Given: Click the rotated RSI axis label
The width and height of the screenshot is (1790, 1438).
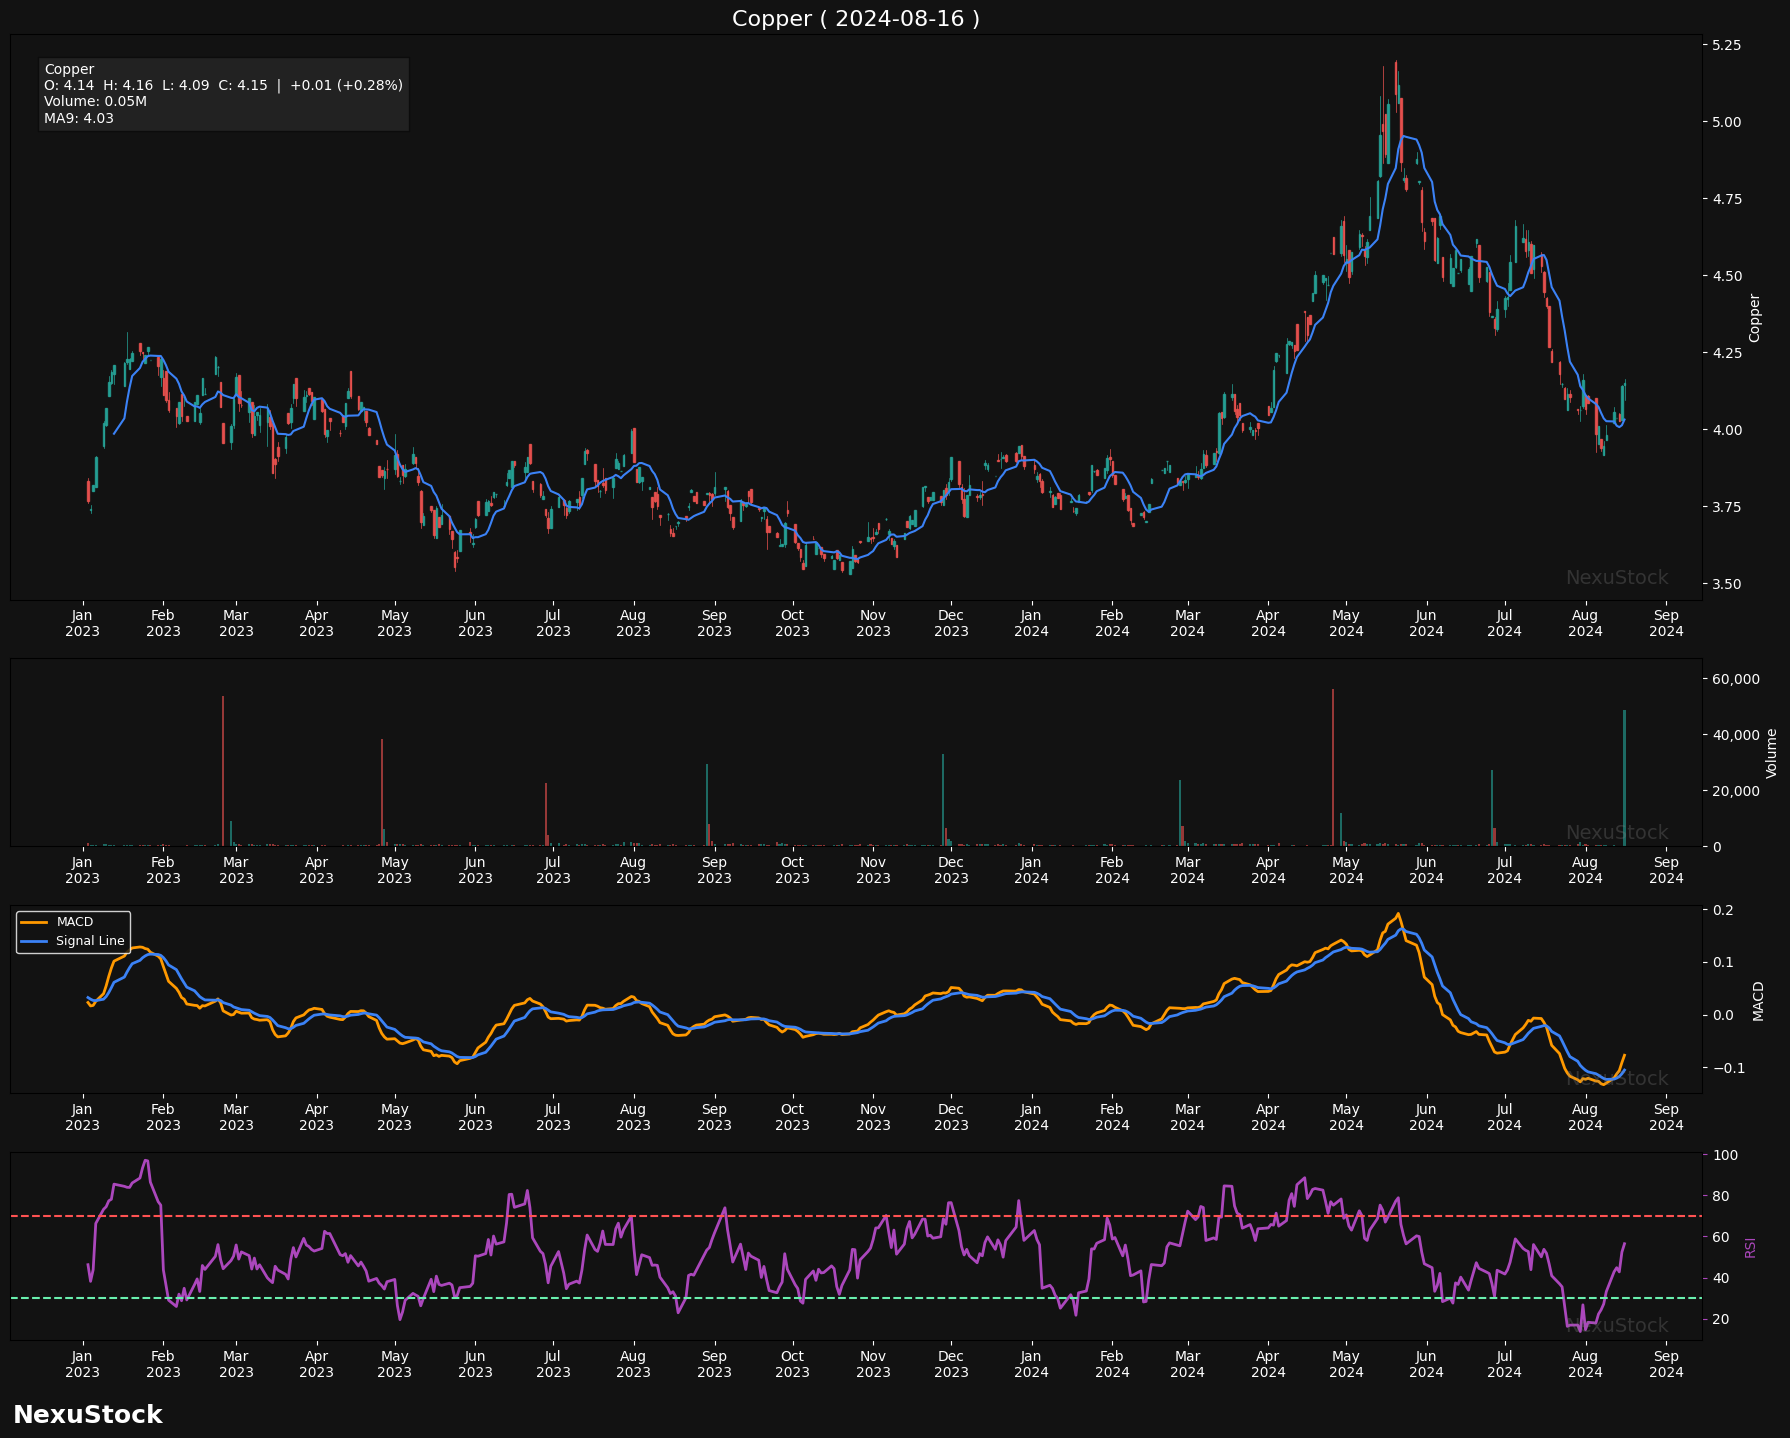Looking at the screenshot, I should tap(1750, 1247).
